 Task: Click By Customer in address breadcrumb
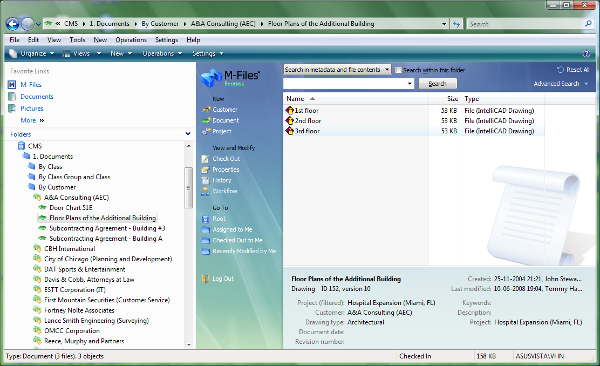click(160, 24)
